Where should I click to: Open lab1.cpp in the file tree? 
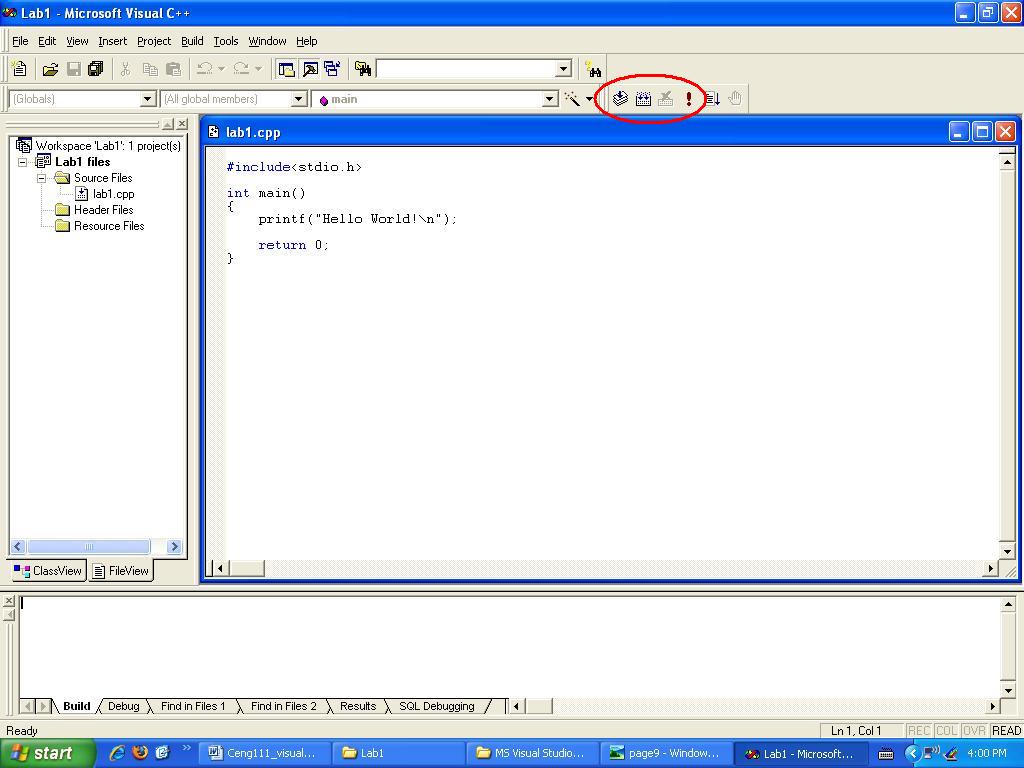coord(113,194)
